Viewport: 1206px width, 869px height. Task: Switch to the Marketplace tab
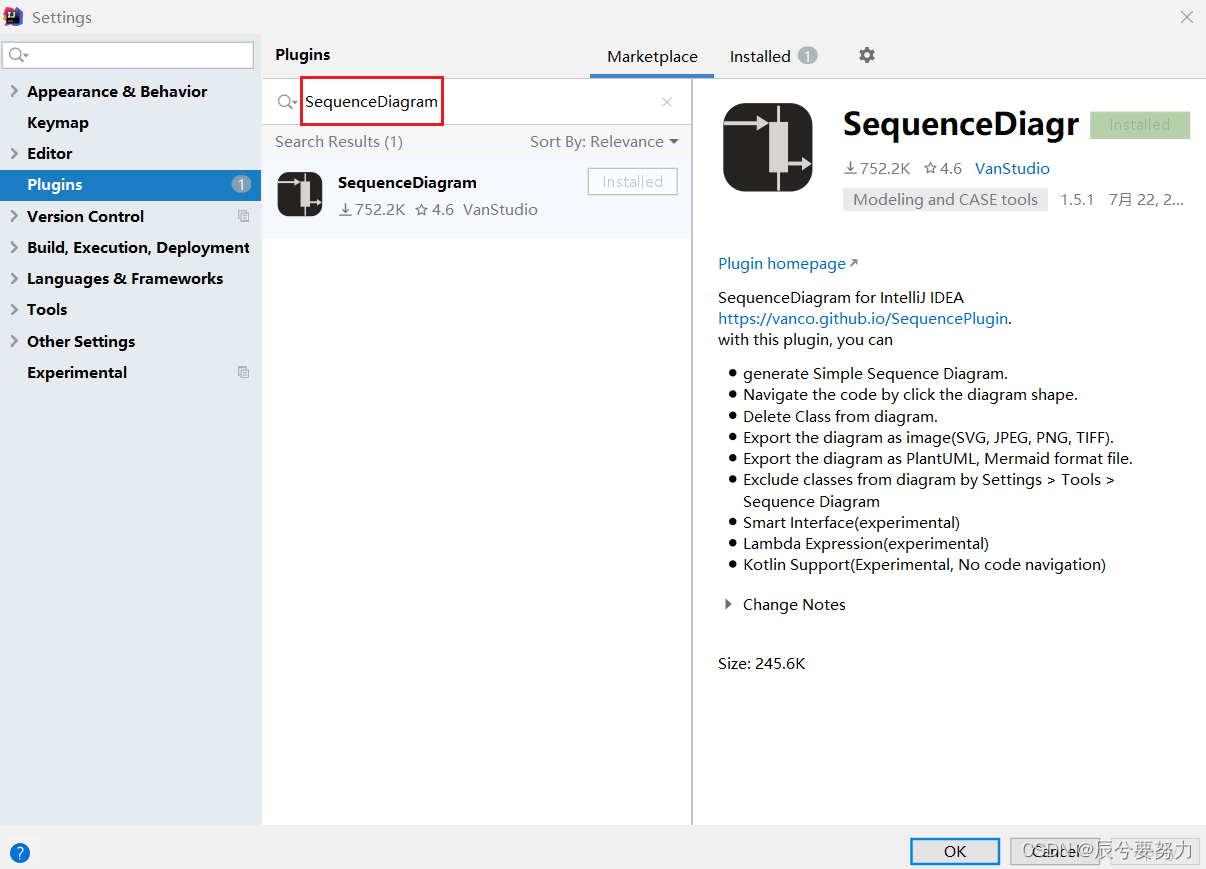pos(652,57)
